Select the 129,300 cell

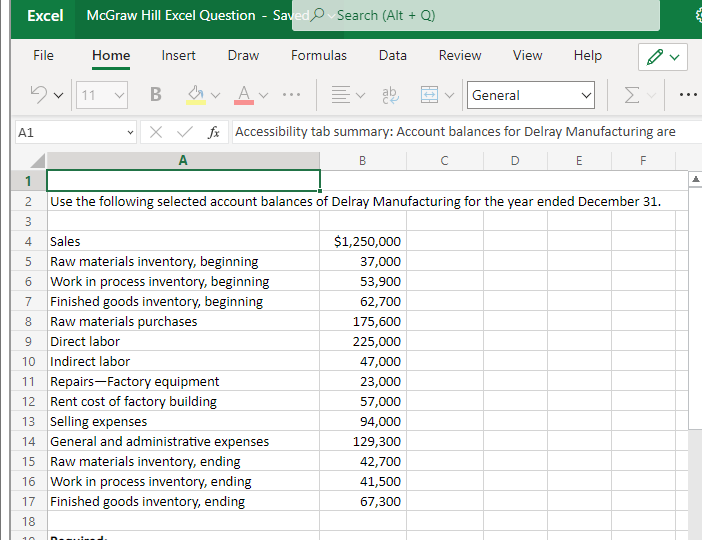(x=363, y=441)
